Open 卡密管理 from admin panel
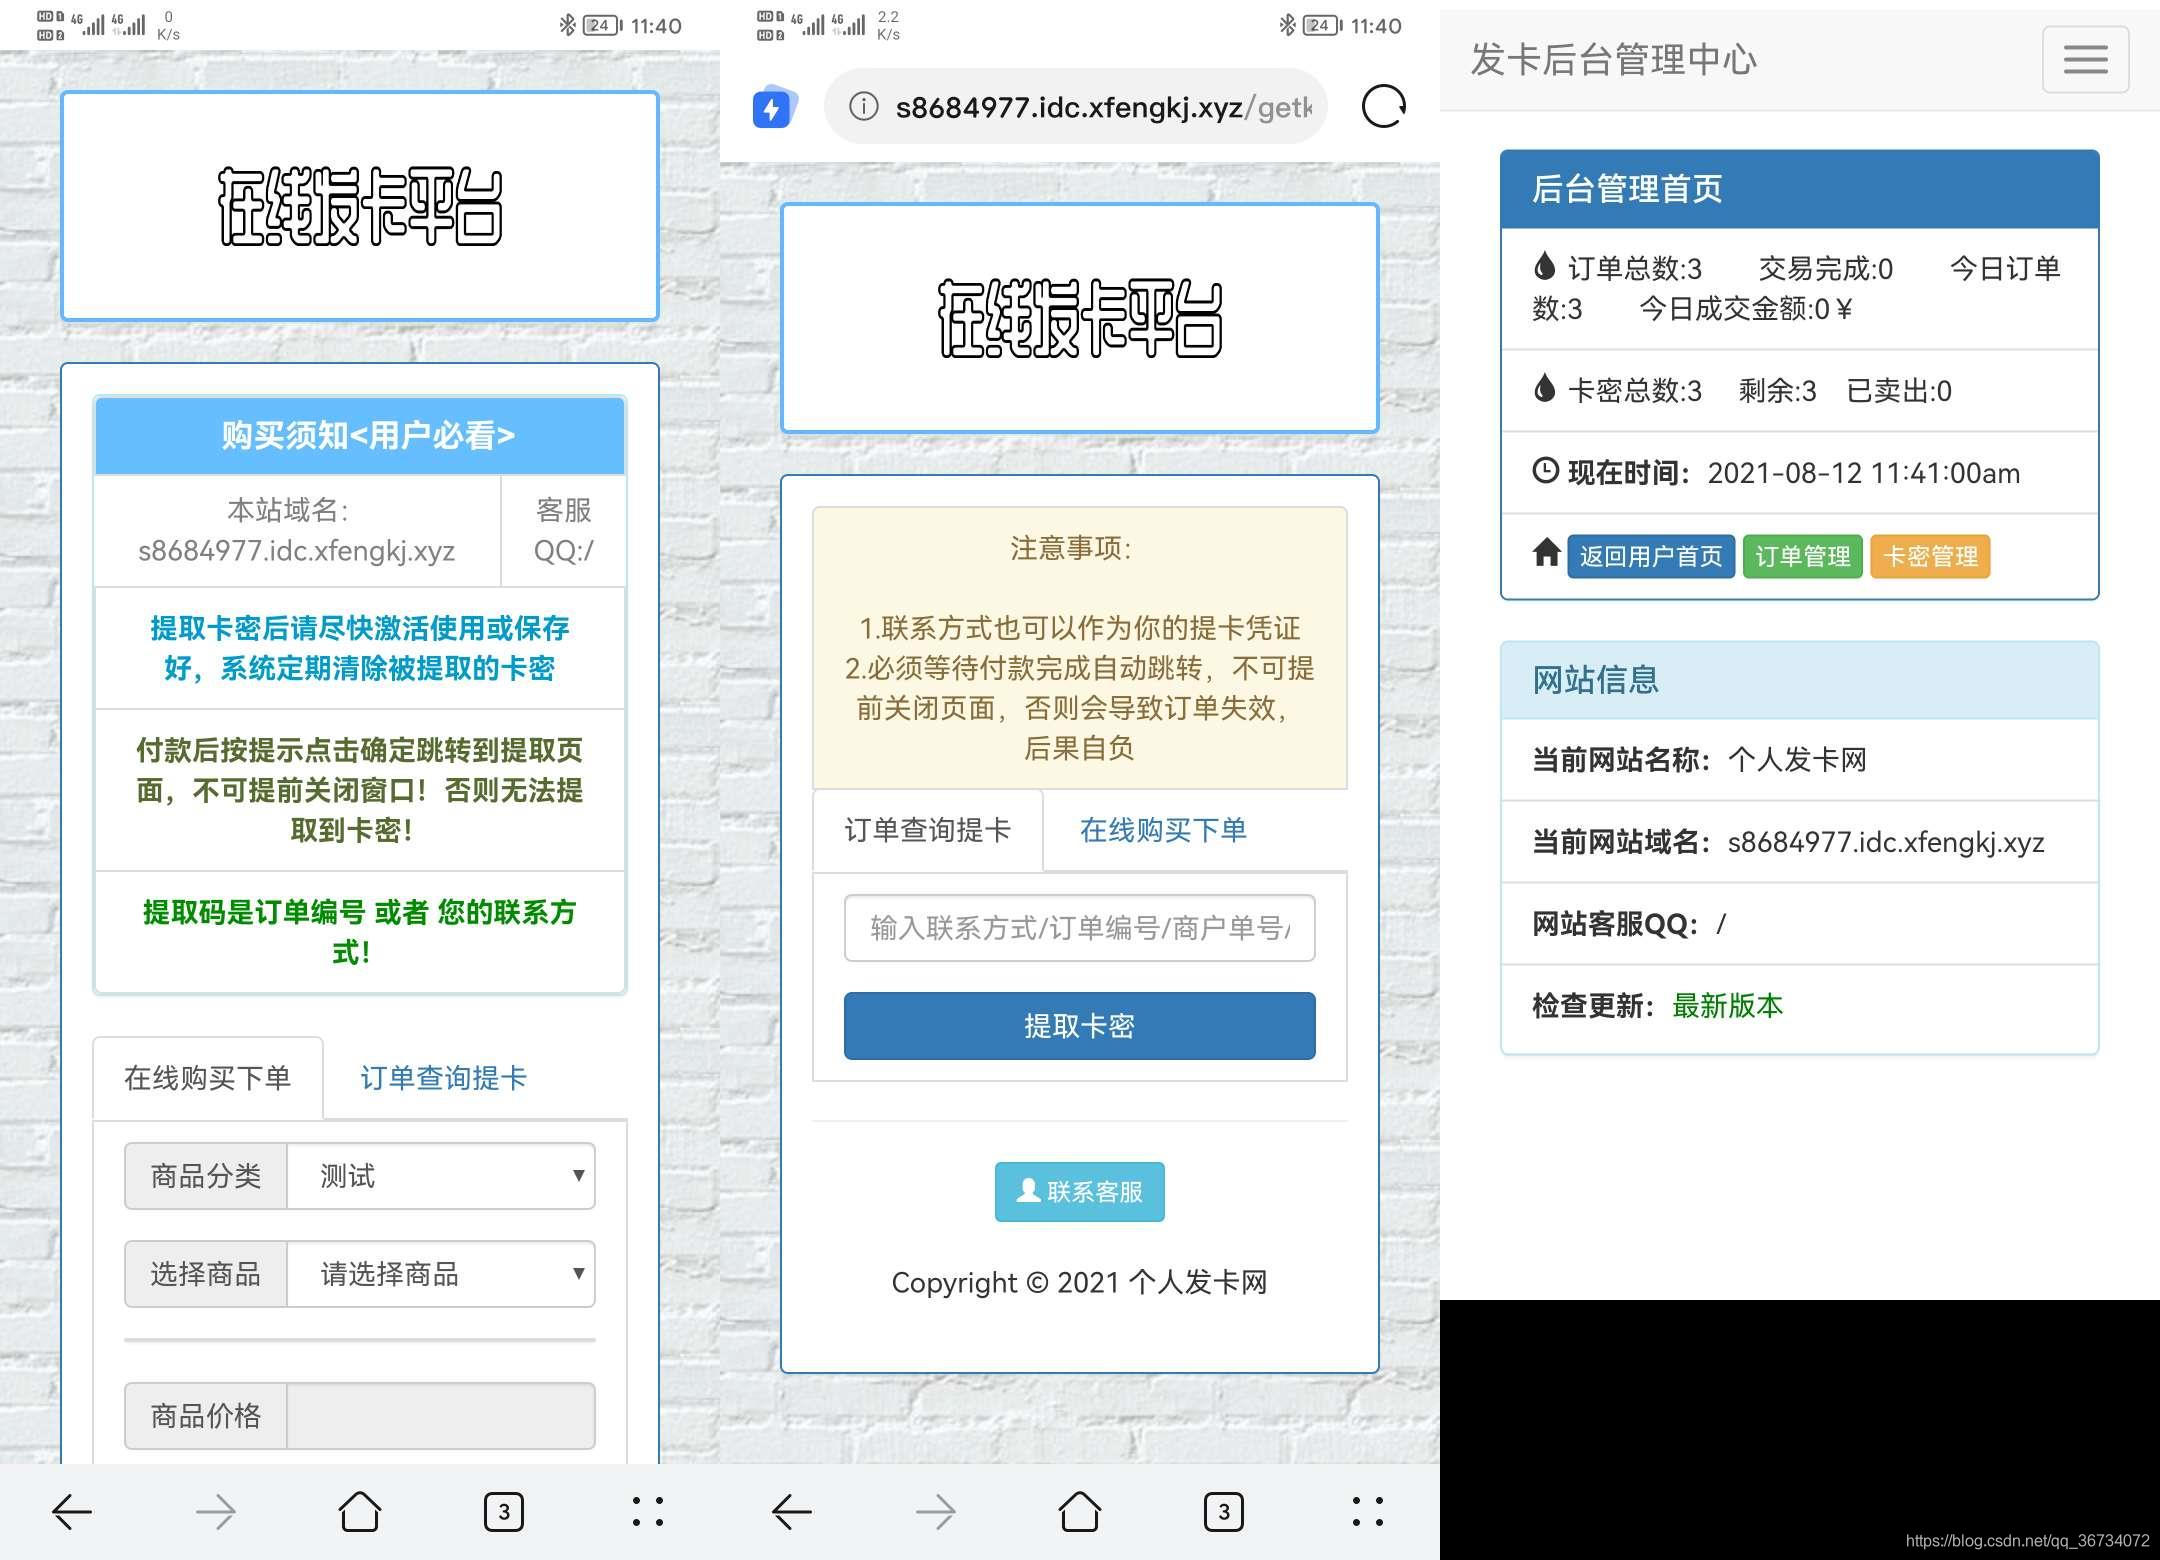Screen dimensions: 2160x1560 tap(1929, 556)
